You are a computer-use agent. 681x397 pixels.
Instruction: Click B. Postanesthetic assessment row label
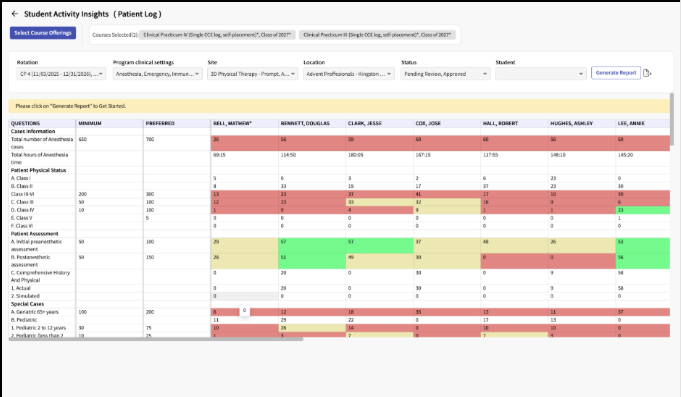[30, 261]
